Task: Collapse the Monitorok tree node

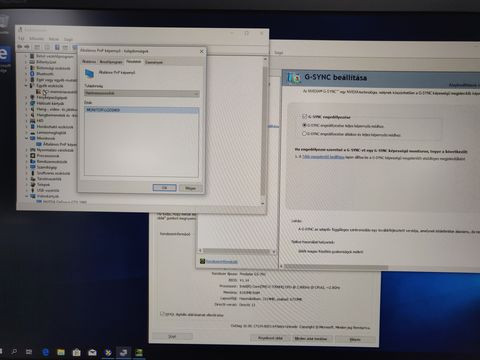Action: point(27,138)
